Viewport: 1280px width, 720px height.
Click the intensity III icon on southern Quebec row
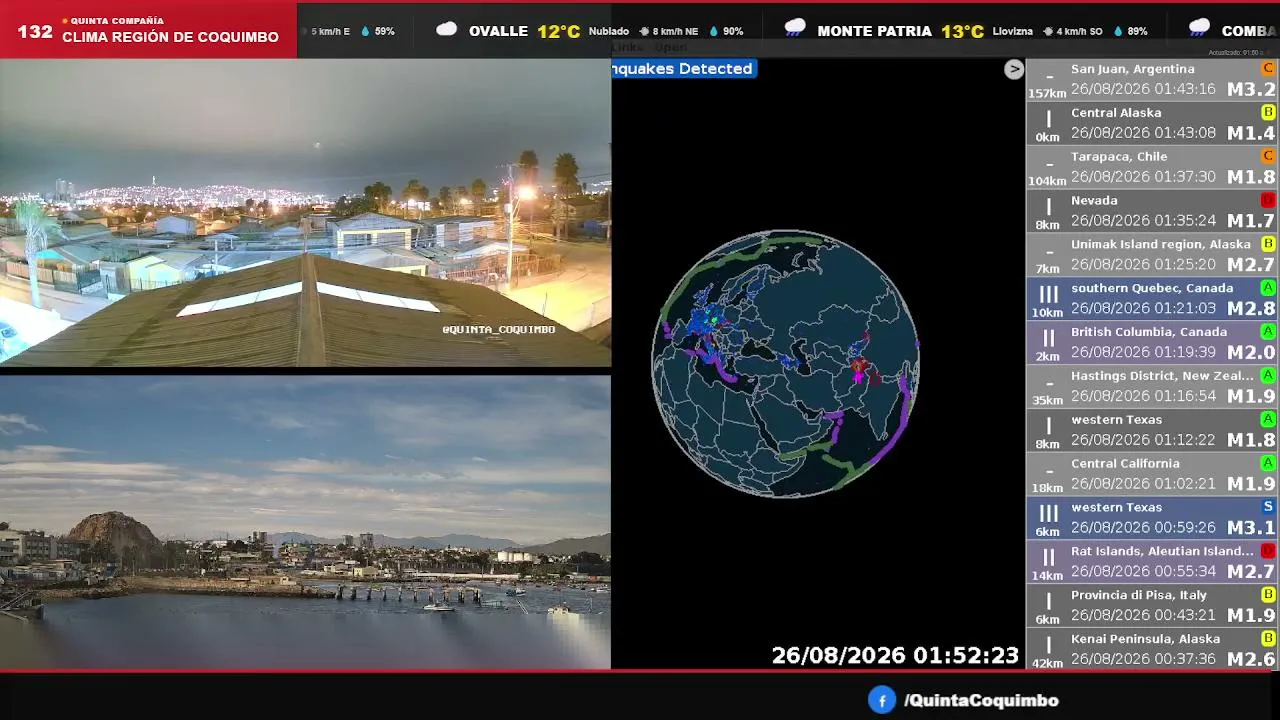1048,295
